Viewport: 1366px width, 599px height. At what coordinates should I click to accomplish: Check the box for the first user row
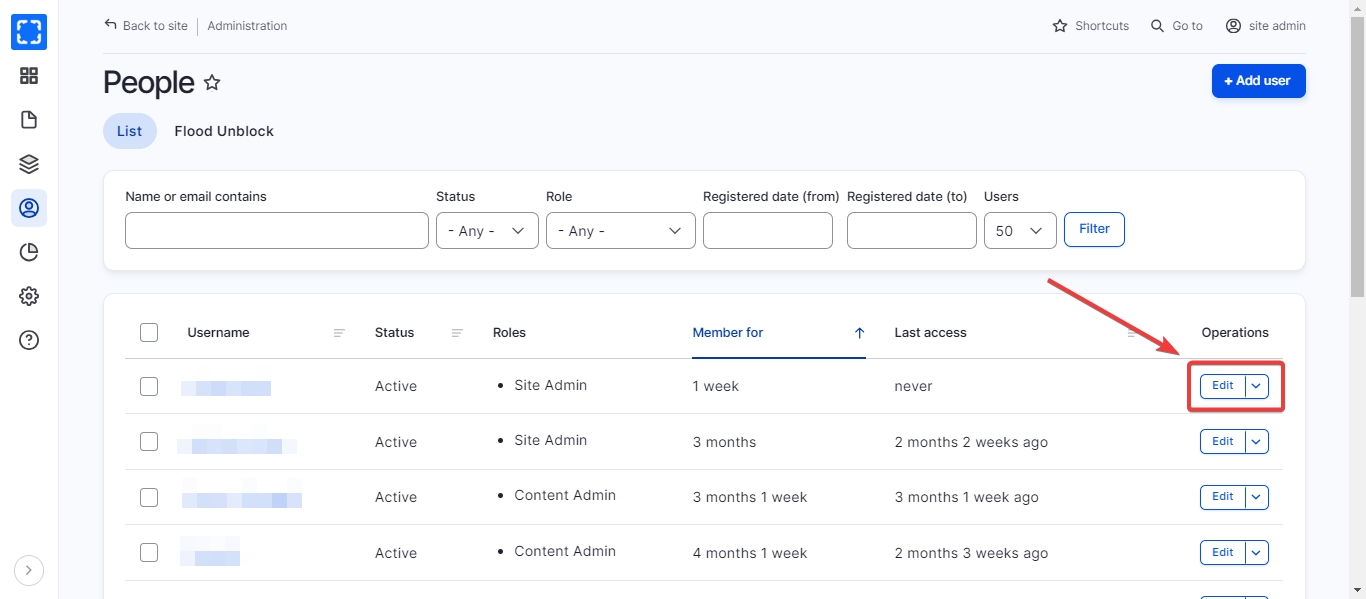tap(149, 386)
